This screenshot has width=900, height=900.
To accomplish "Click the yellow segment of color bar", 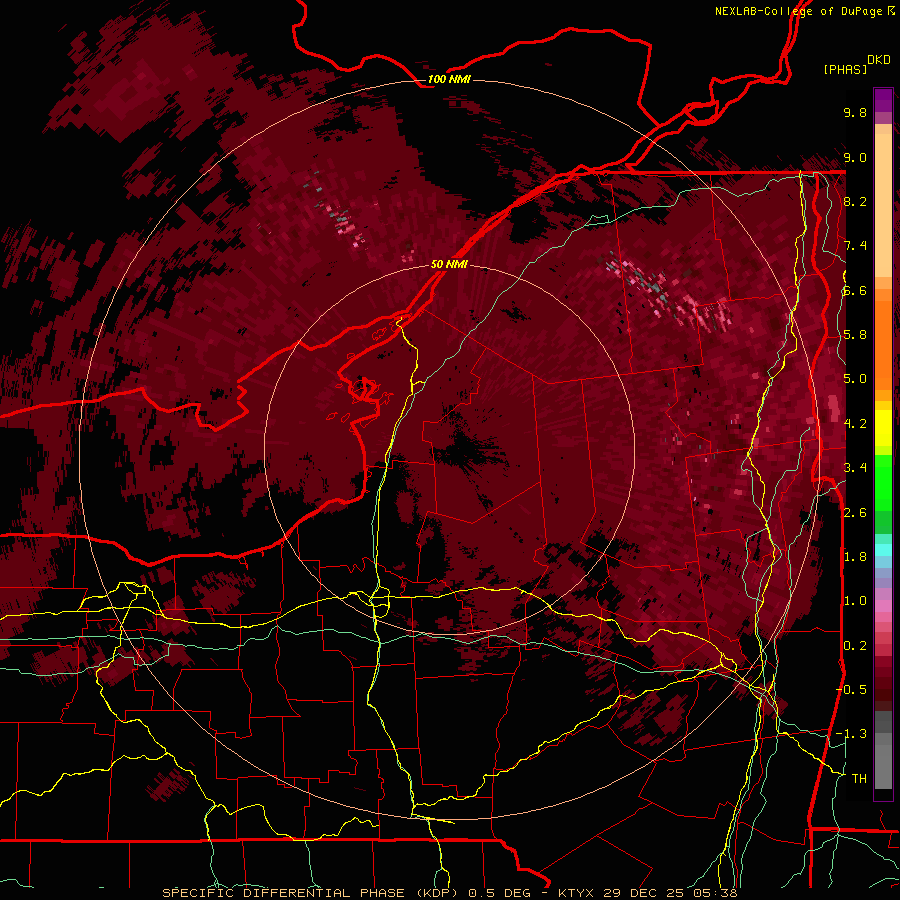I will tap(883, 428).
